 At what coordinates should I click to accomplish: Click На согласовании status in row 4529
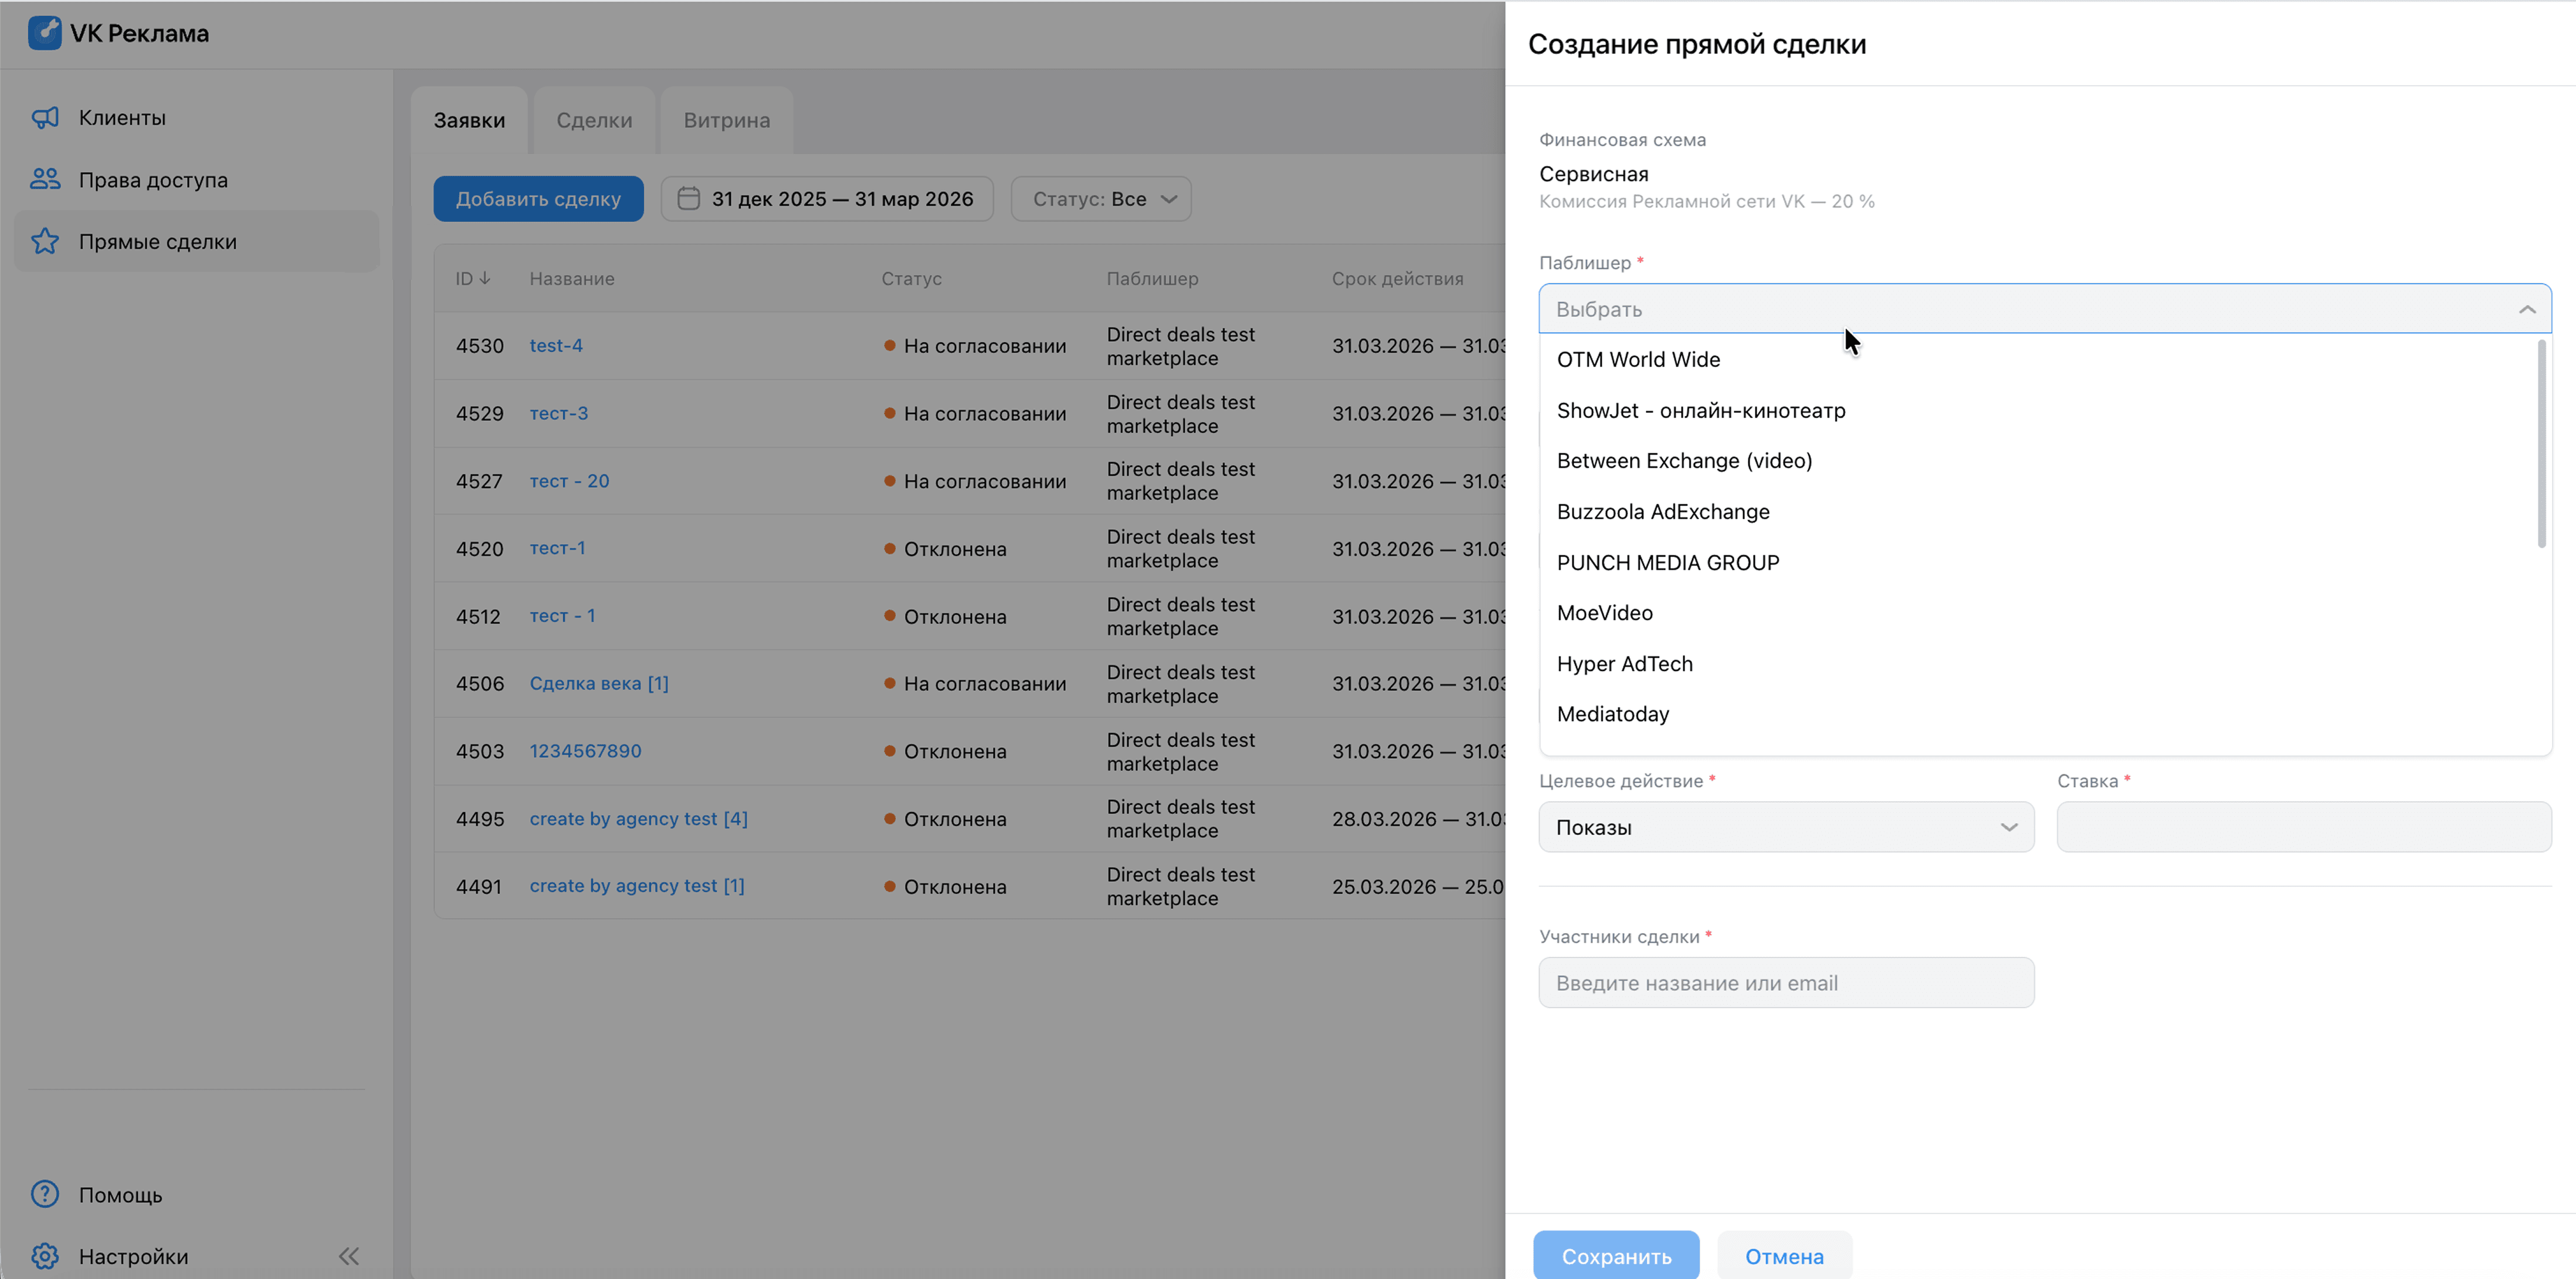975,414
